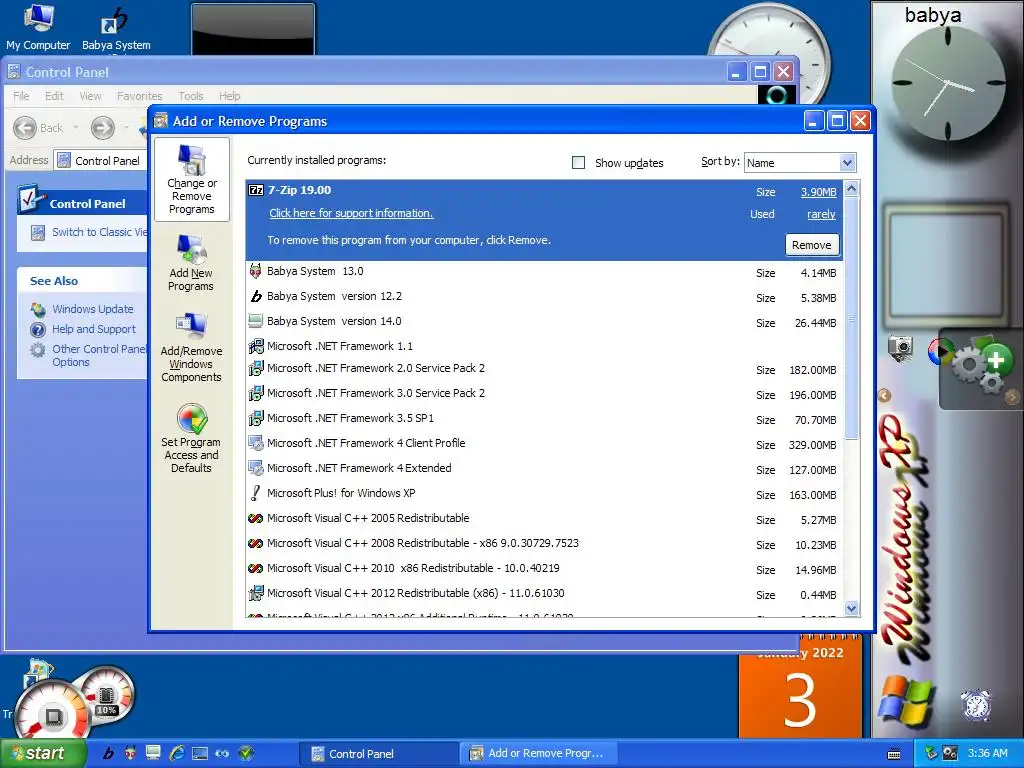Click the Start button
The width and height of the screenshot is (1024, 768).
(43, 754)
